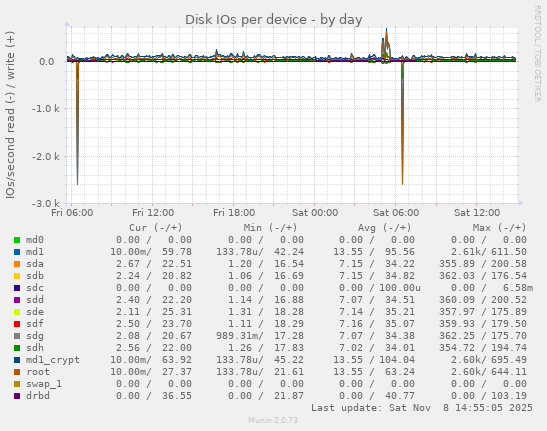Screen dimensions: 547x431
Task: Click the md1_crypt navy legend swatch
Action: click(x=17, y=360)
